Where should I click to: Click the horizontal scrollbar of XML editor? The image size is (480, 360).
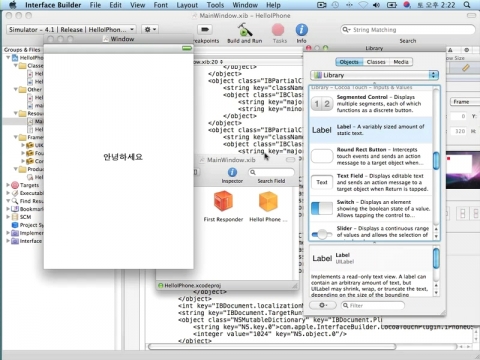tap(272, 347)
